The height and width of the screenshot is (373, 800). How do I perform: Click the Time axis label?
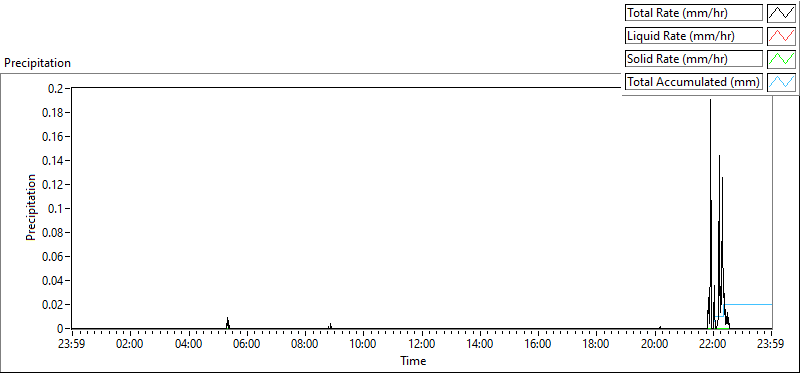pos(413,361)
